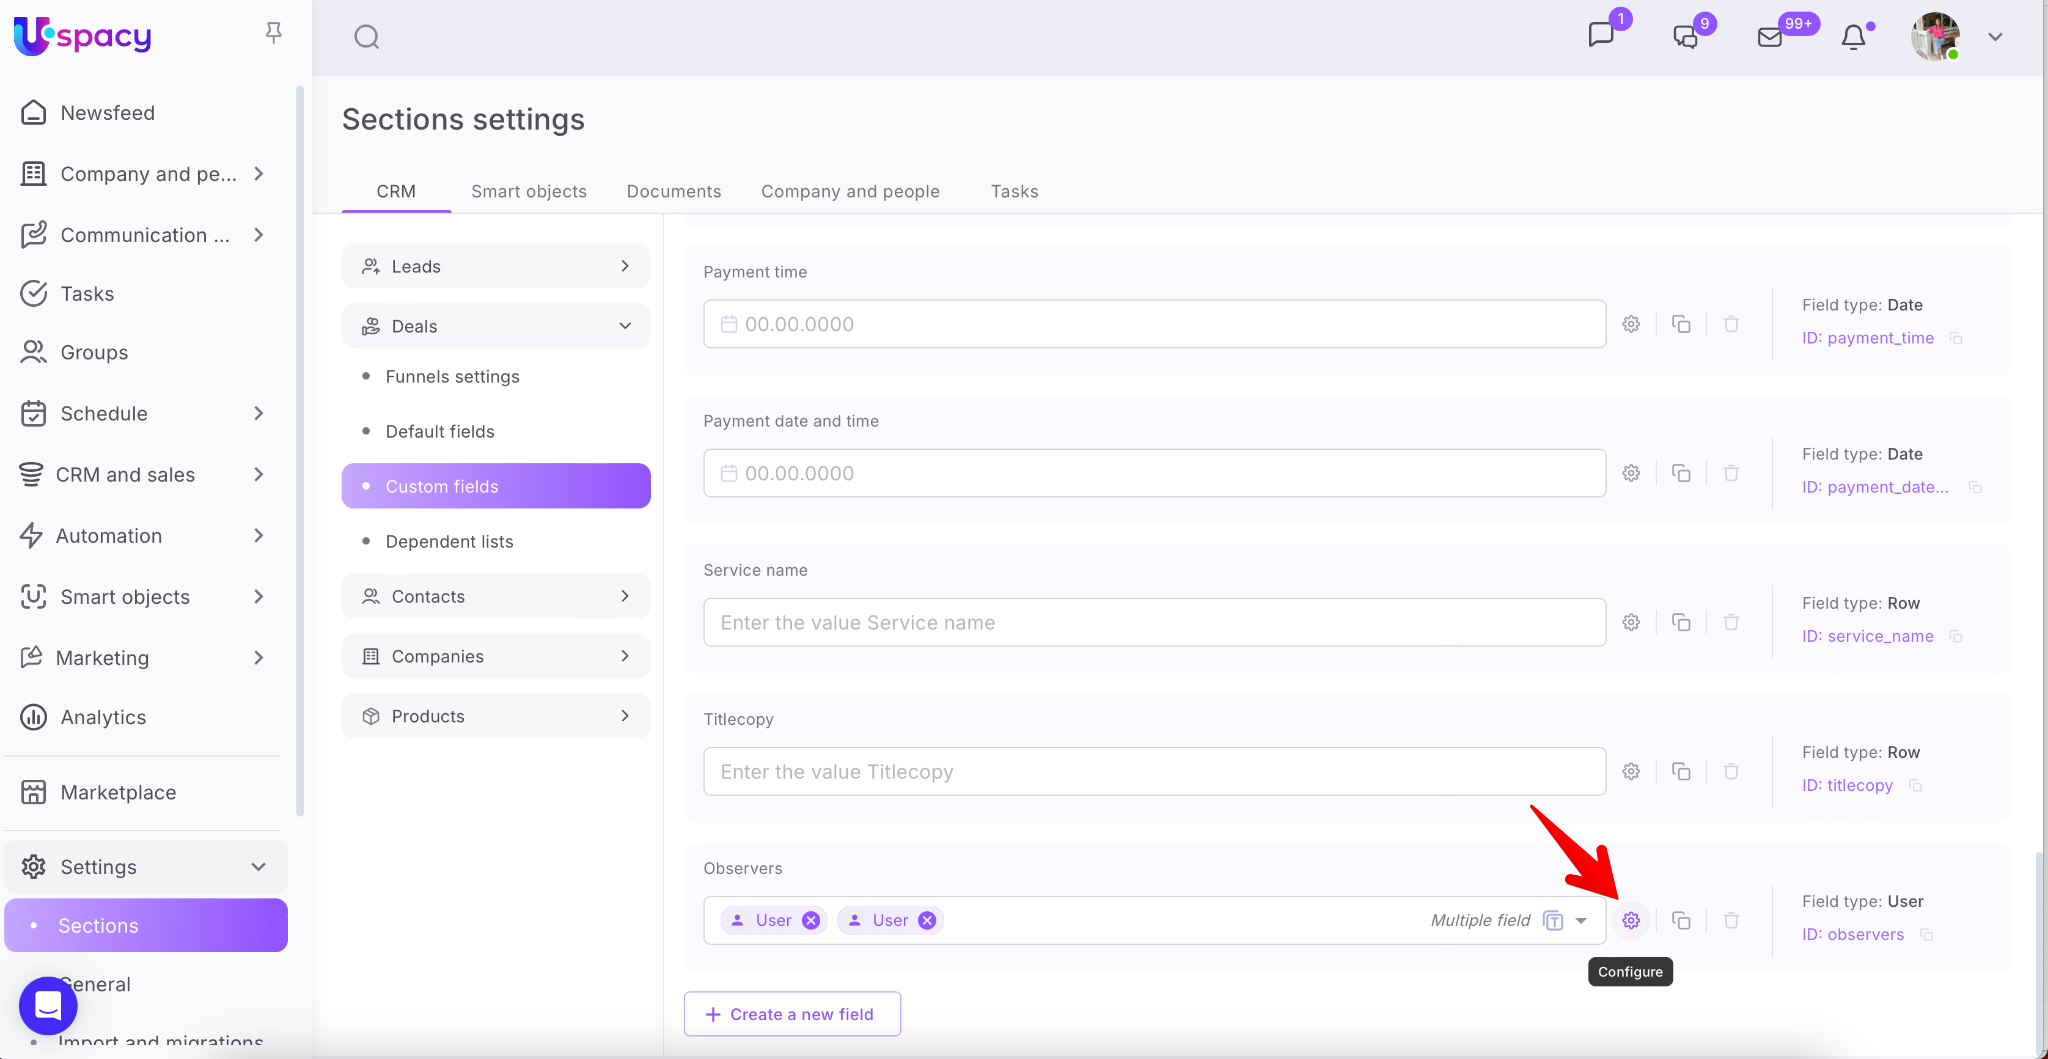Open the support chat bubble widget
This screenshot has height=1059, width=2048.
pos(48,1005)
